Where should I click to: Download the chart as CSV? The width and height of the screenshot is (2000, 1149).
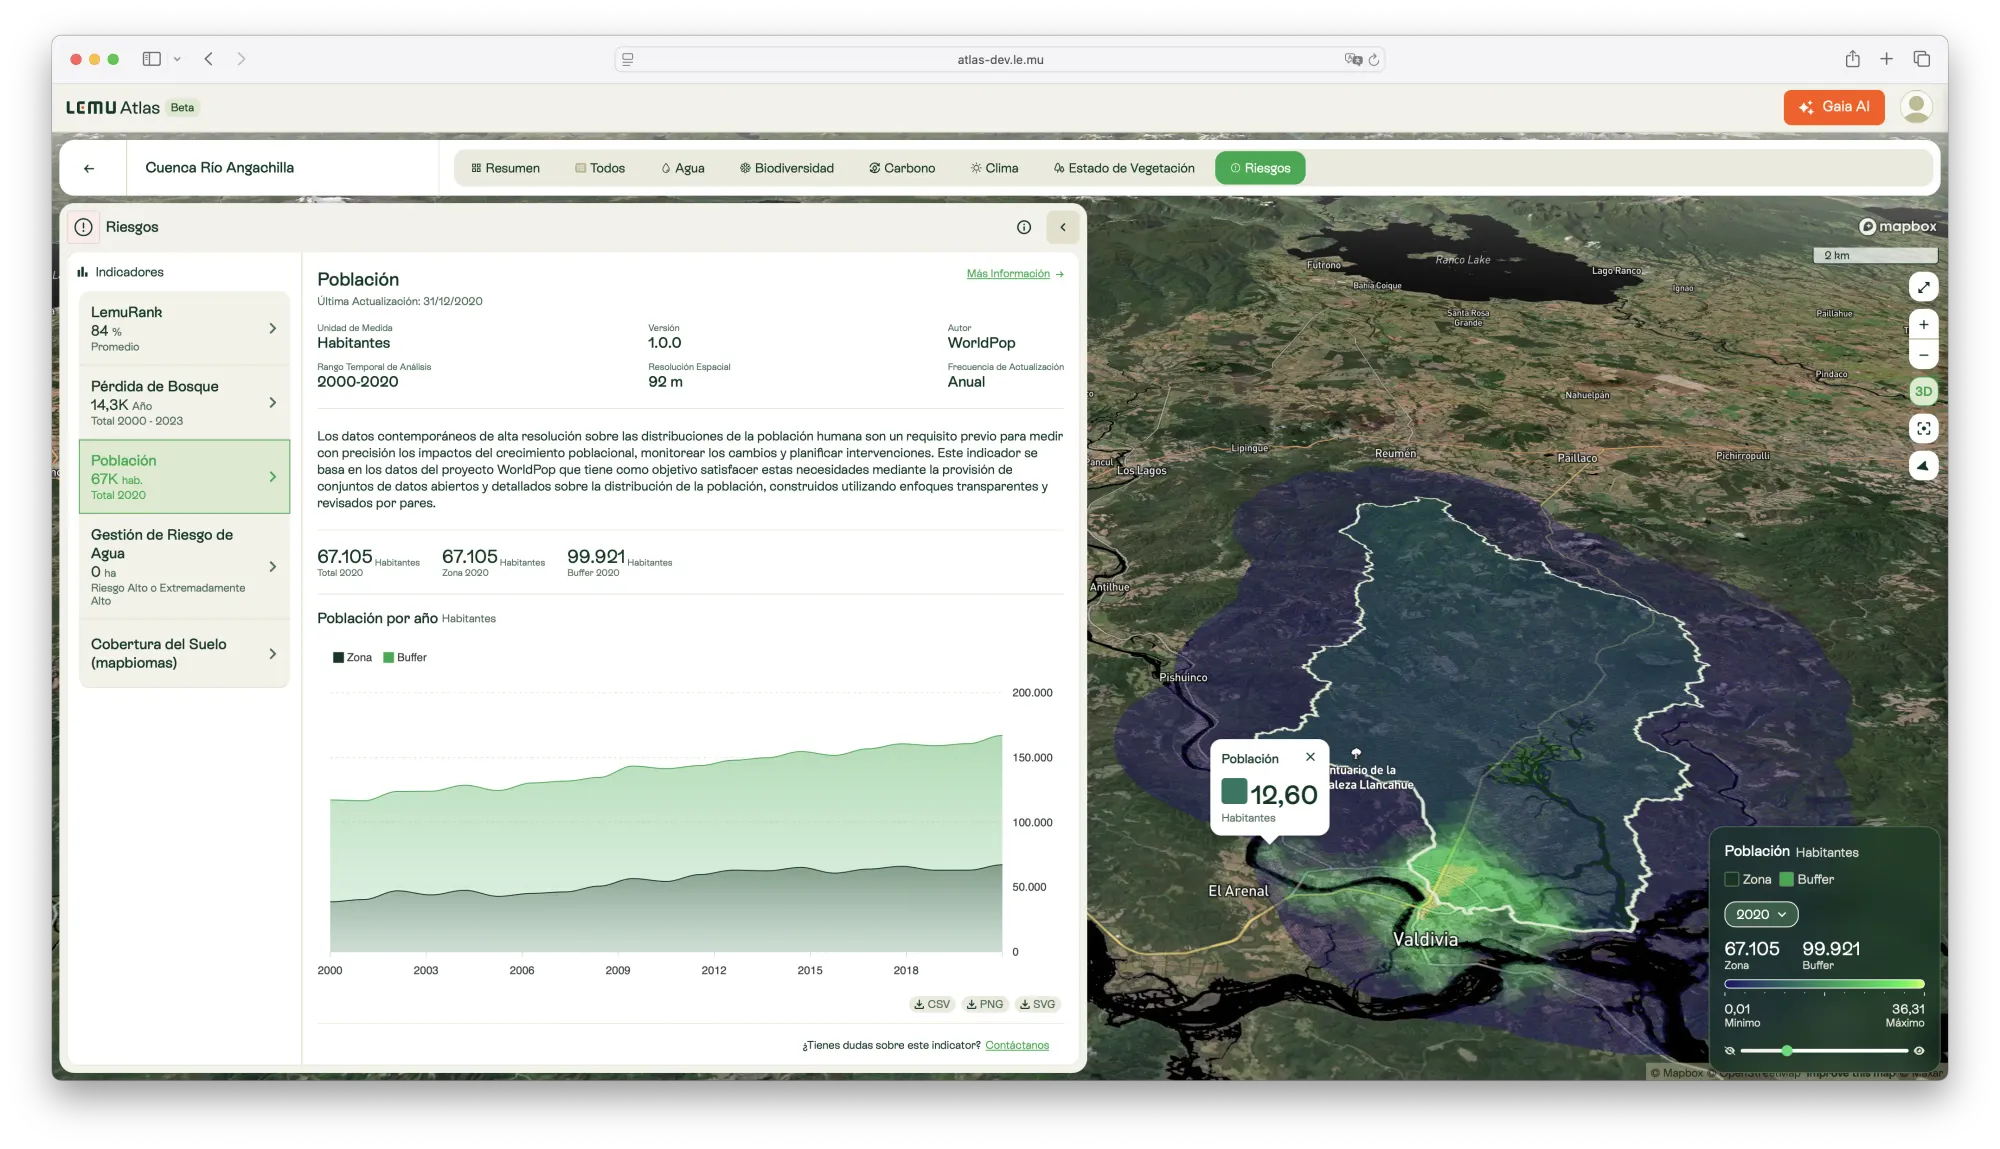tap(931, 1004)
